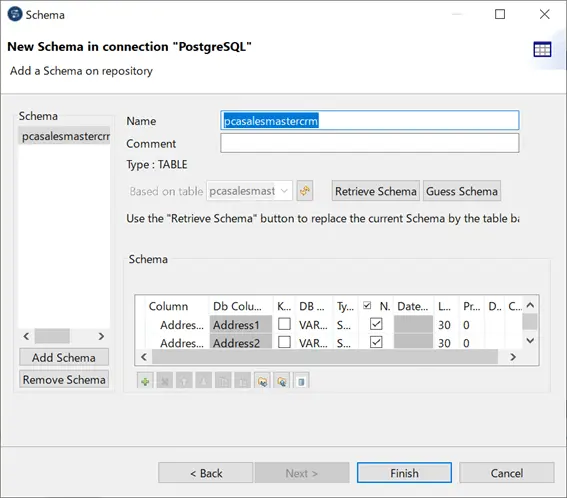Toggle the Key checkbox for Address1
Viewport: 567px width, 498px height.
(284, 324)
